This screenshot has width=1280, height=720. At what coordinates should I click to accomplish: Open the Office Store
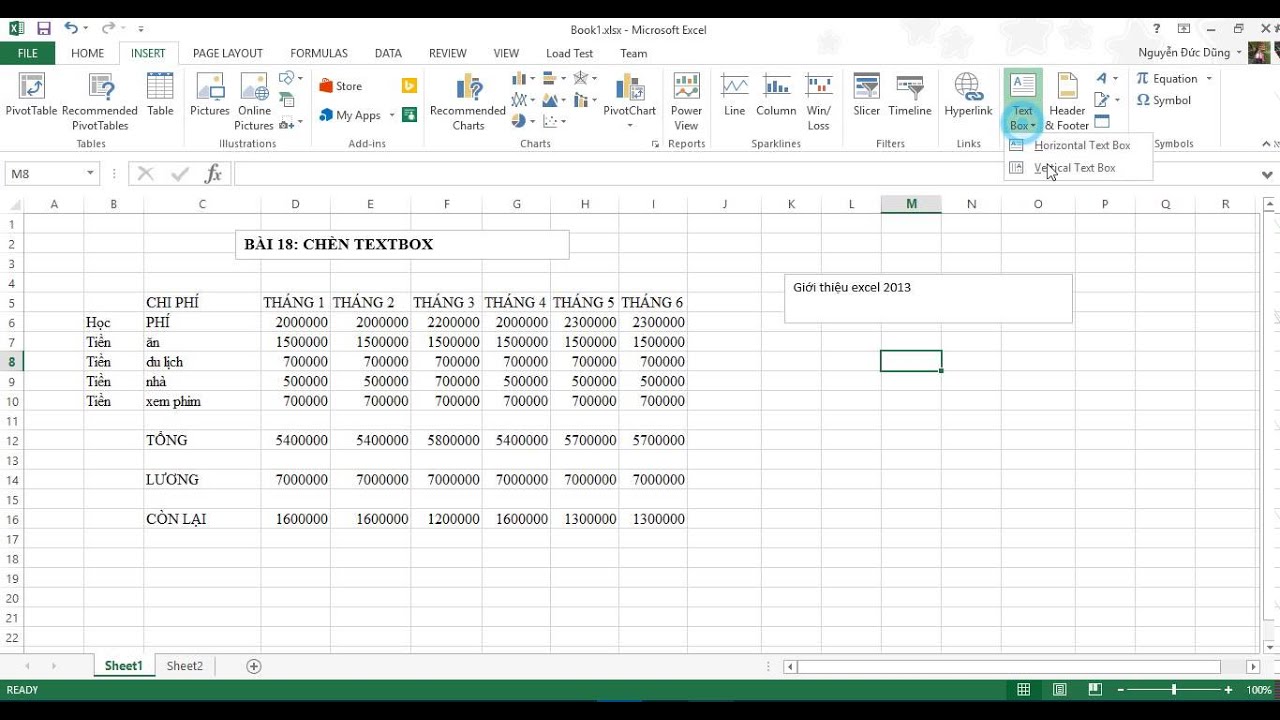tap(340, 86)
